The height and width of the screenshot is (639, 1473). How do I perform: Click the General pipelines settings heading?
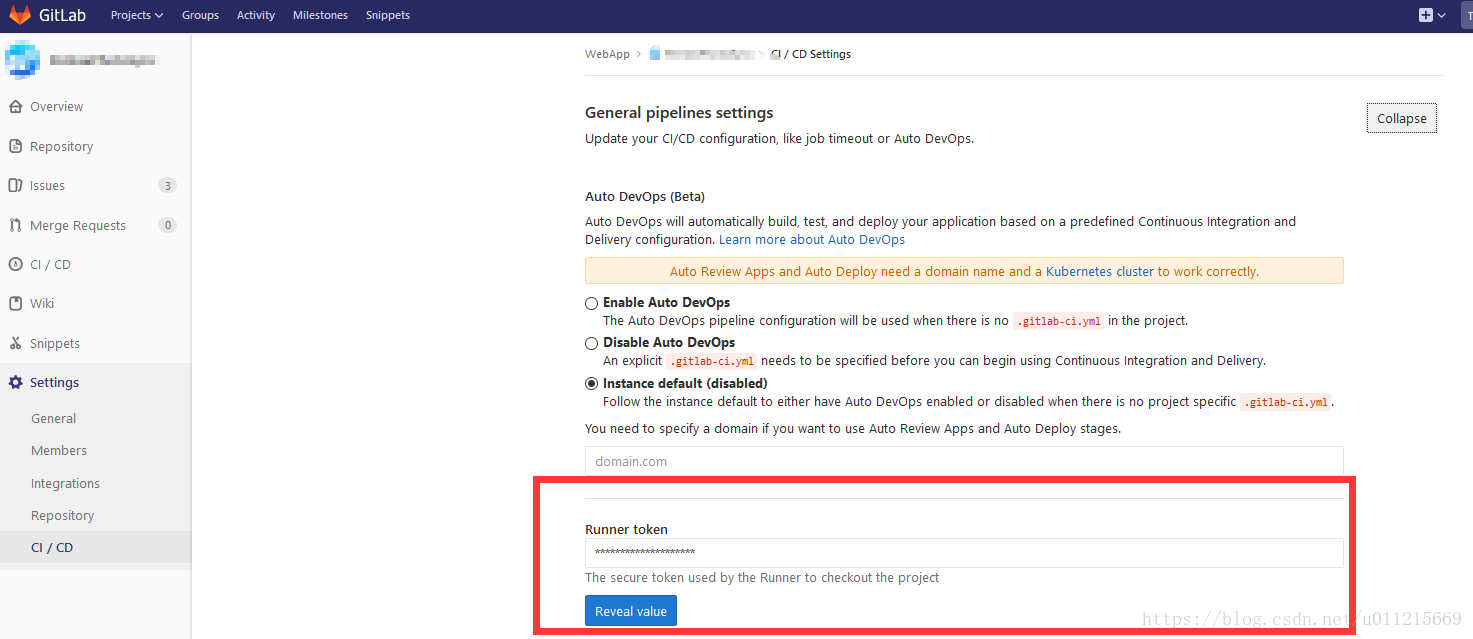point(679,113)
